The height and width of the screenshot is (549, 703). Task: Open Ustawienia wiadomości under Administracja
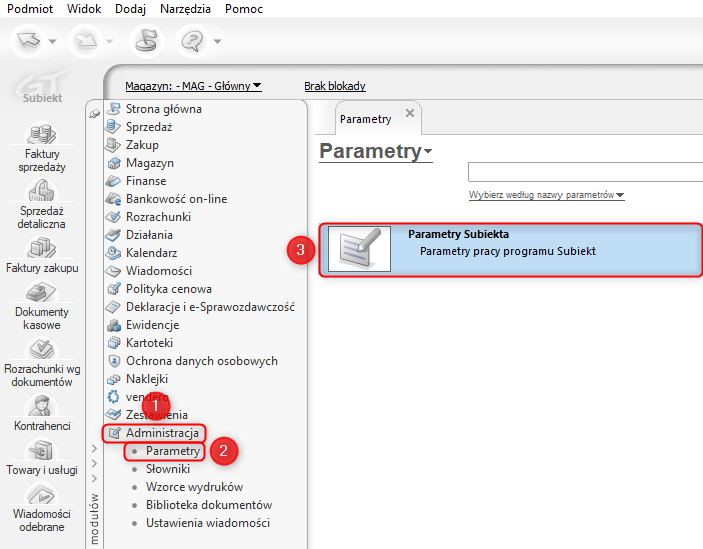click(208, 523)
